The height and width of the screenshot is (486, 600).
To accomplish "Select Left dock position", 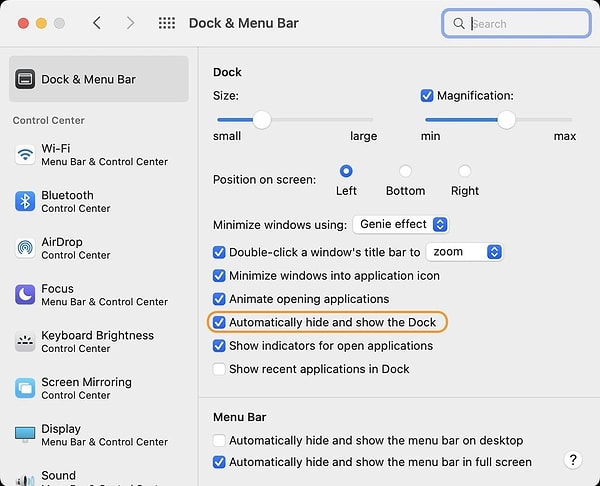I will click(x=346, y=171).
